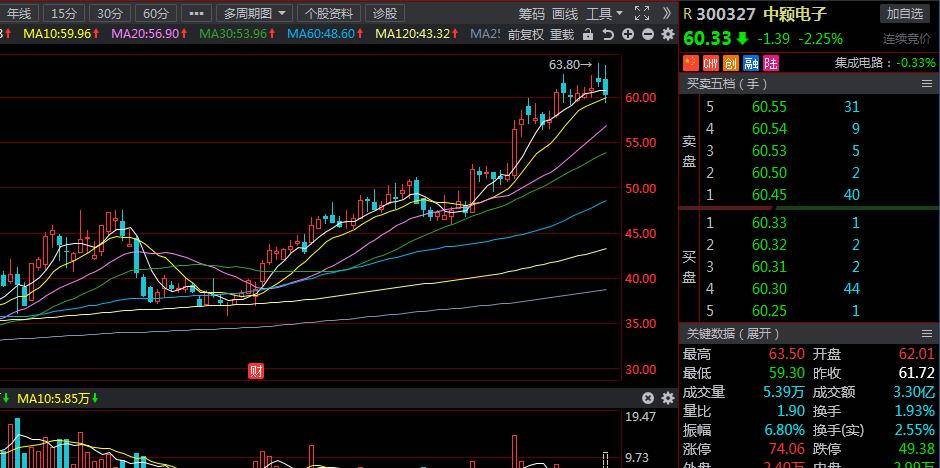Open the 买卖五档 panel menu icon

926,84
